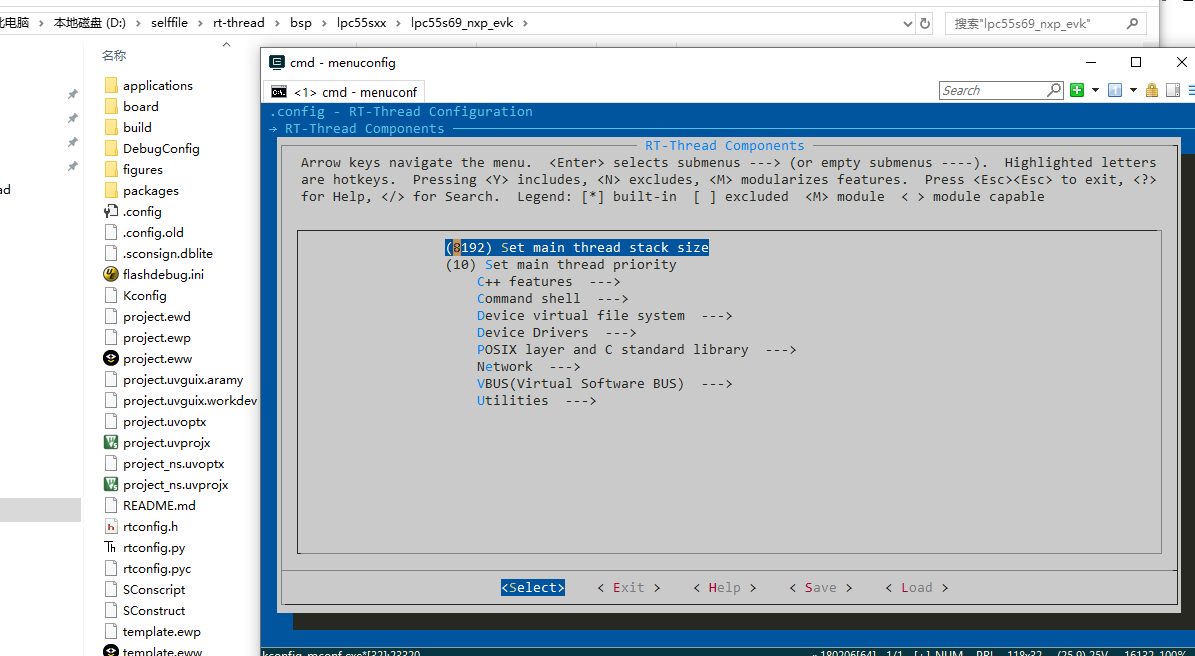This screenshot has height=656, width=1195.
Task: Select the DebugConfig folder icon
Action: 111,149
